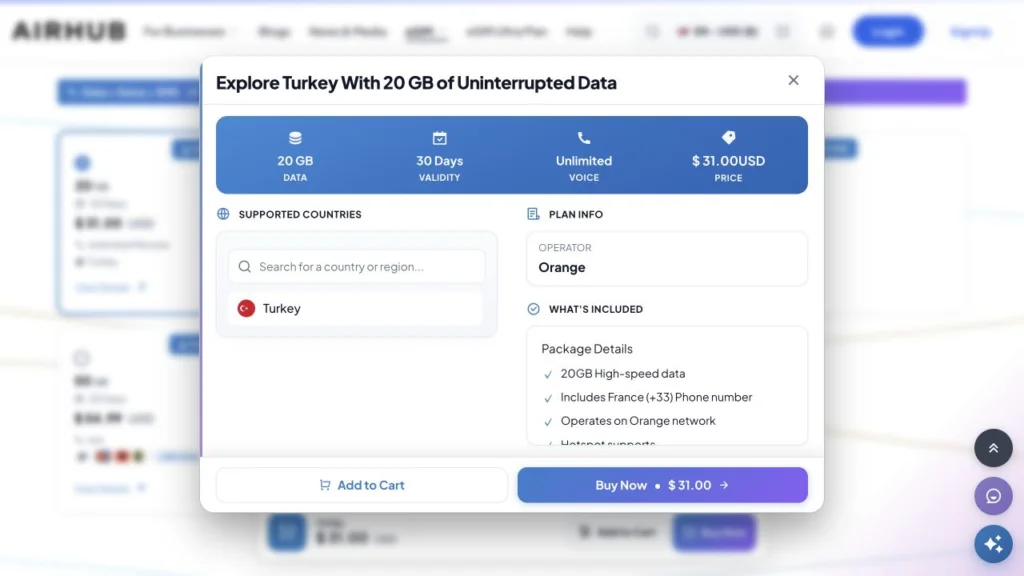Click the 30 Days validity calendar icon
The image size is (1024, 576).
pos(440,138)
